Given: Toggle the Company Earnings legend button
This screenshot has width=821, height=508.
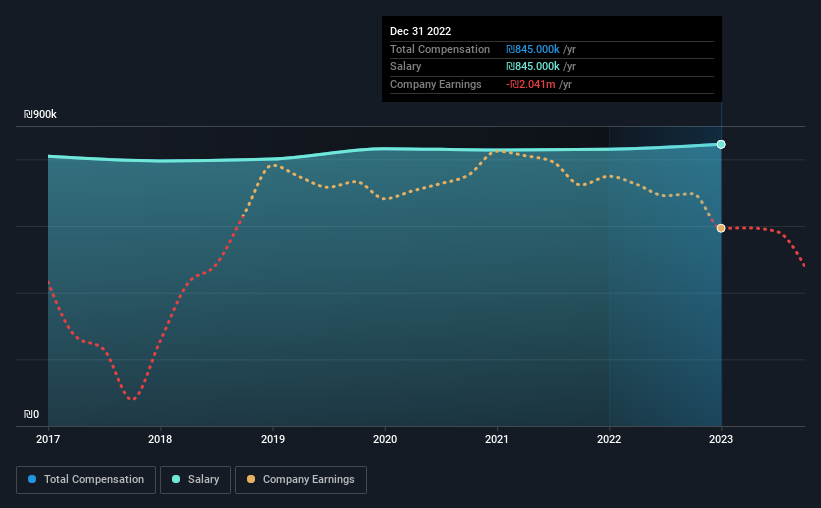Looking at the screenshot, I should click(x=301, y=480).
